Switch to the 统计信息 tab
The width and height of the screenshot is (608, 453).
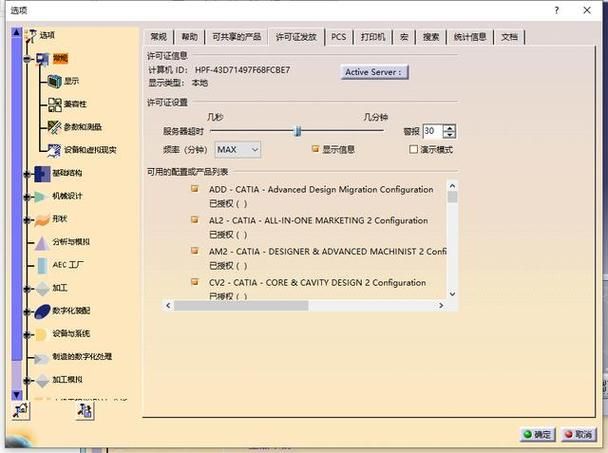[x=470, y=37]
